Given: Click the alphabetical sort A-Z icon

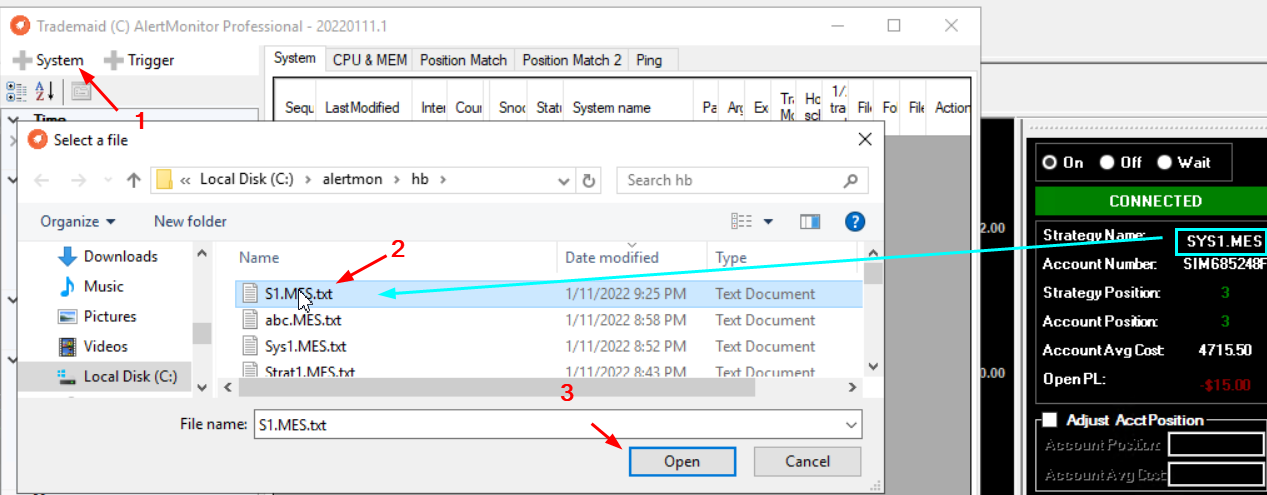Looking at the screenshot, I should click(x=46, y=92).
